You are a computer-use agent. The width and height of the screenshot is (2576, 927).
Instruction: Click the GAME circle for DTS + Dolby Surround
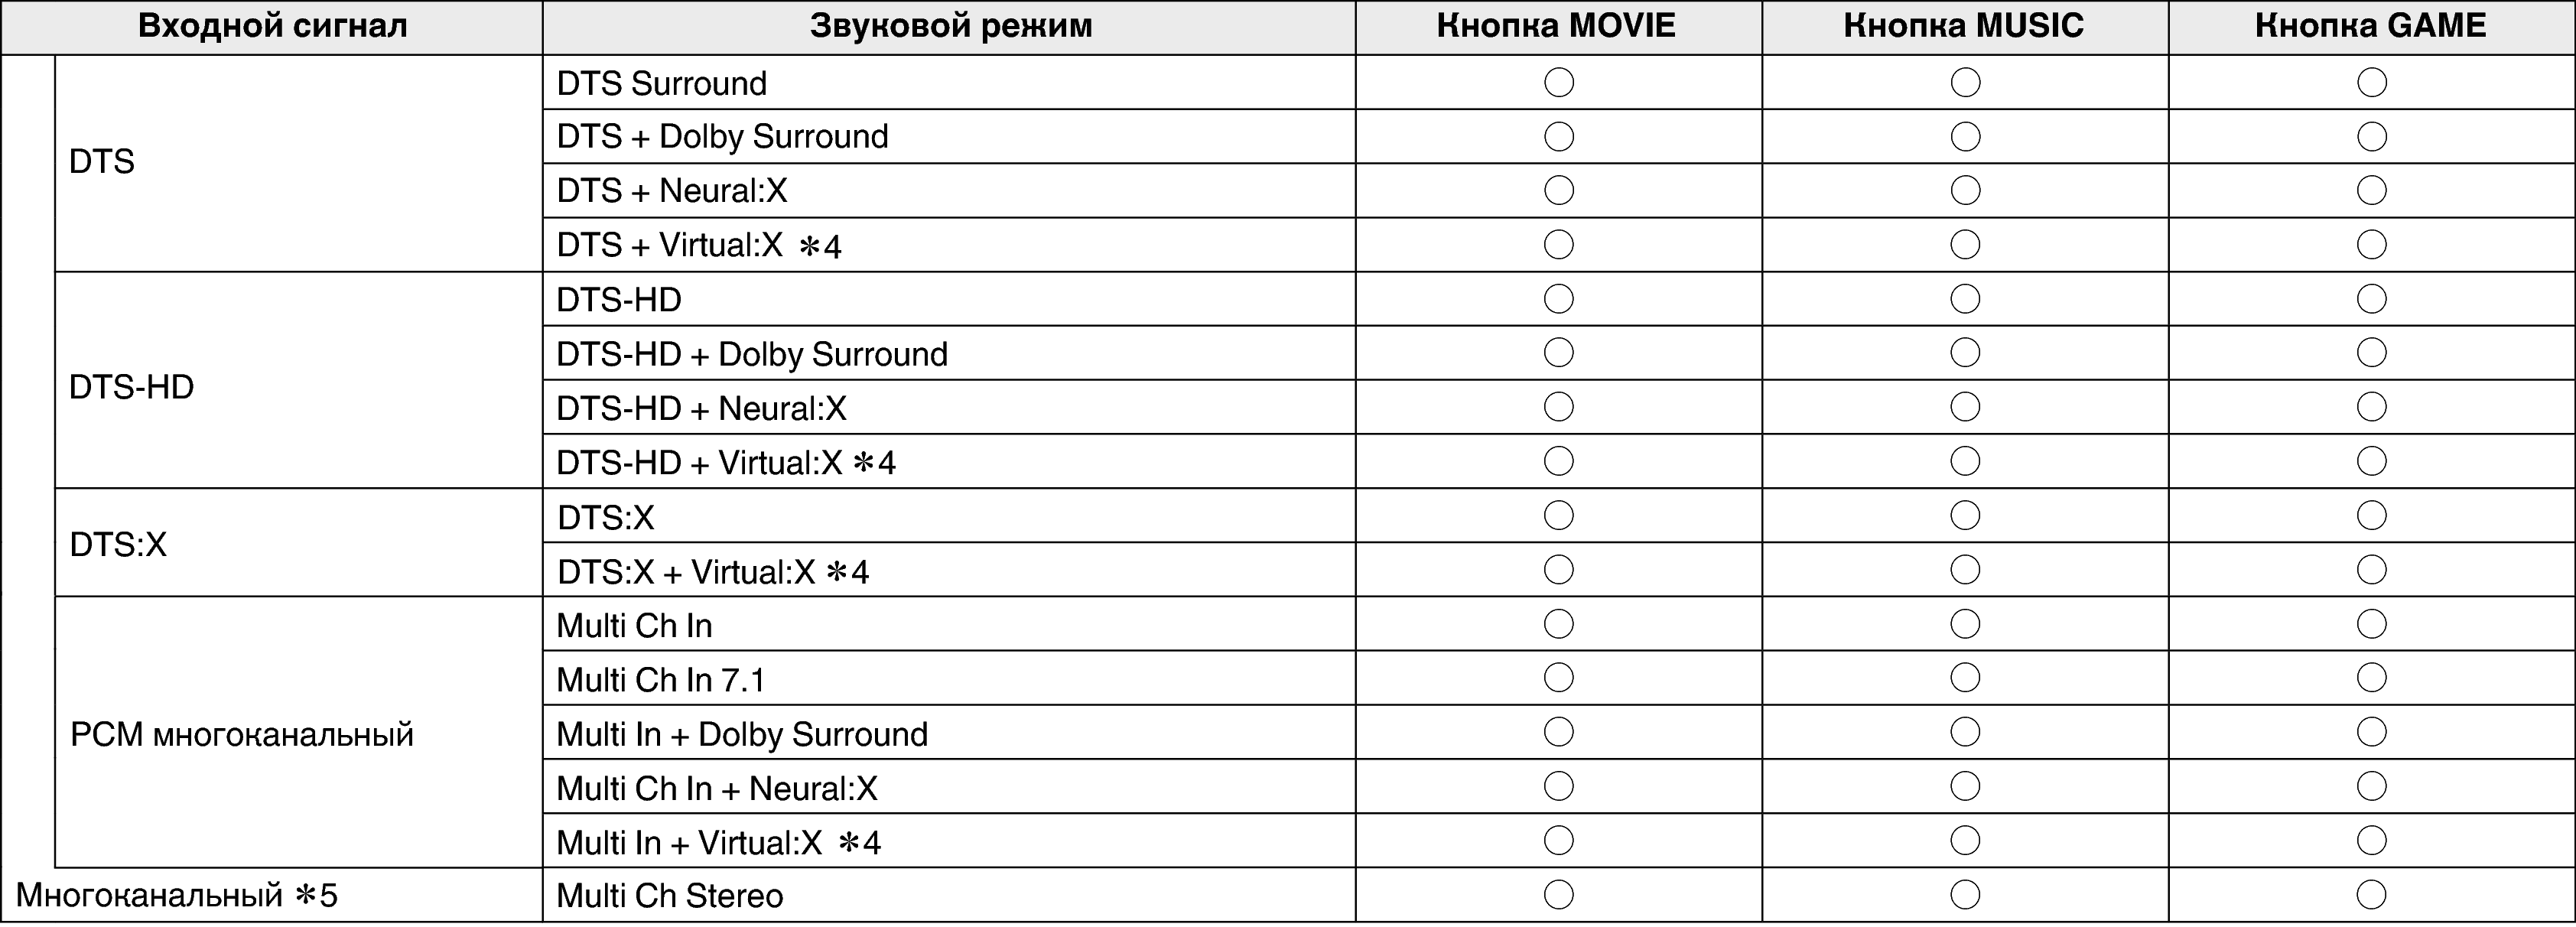tap(2371, 136)
